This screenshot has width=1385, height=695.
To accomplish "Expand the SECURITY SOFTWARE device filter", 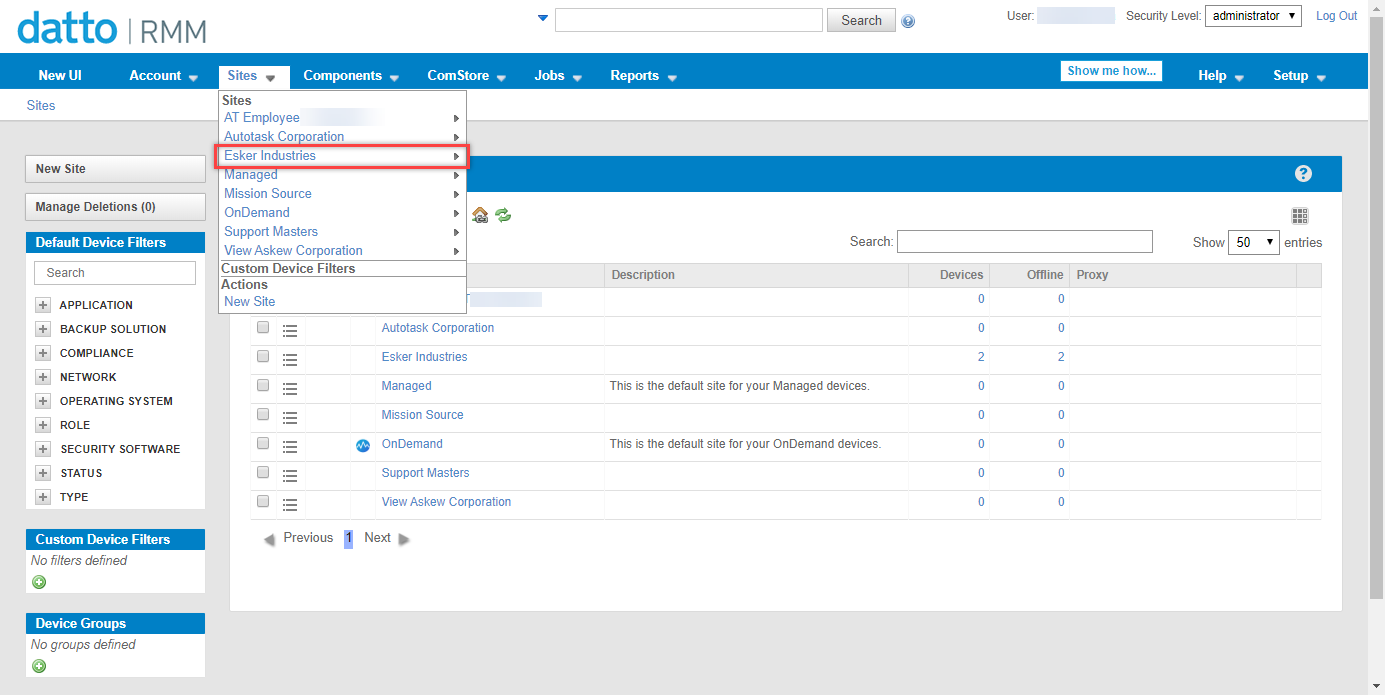I will pos(43,449).
